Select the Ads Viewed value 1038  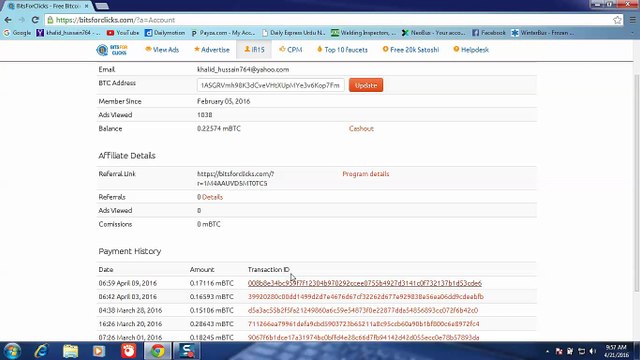pyautogui.click(x=204, y=115)
